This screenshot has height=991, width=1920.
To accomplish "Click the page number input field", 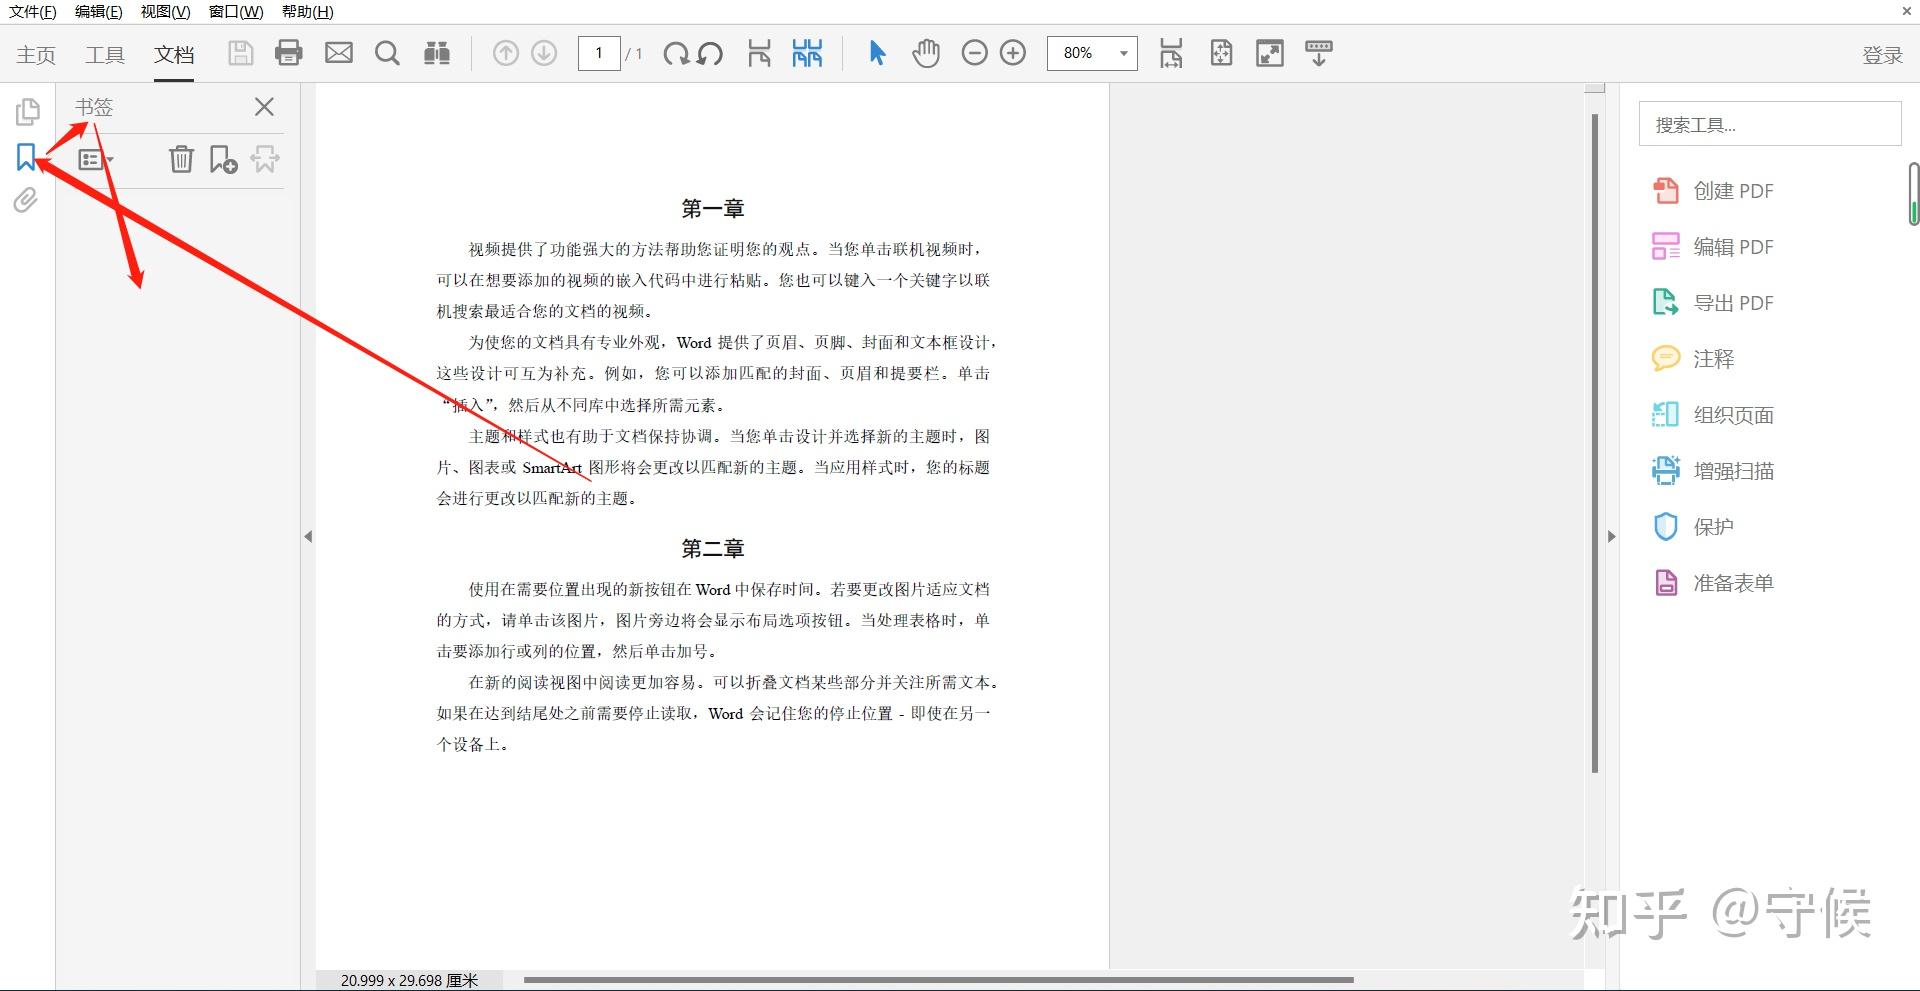I will [599, 53].
